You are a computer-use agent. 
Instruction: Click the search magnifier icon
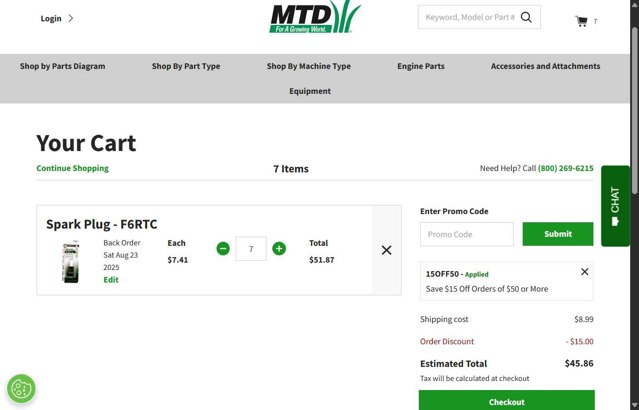[526, 18]
